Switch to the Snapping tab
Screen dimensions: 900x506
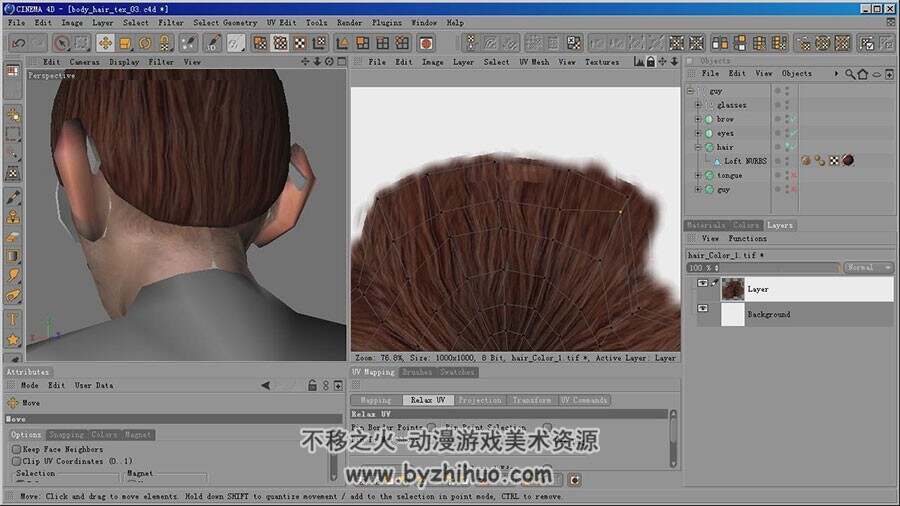[x=66, y=435]
